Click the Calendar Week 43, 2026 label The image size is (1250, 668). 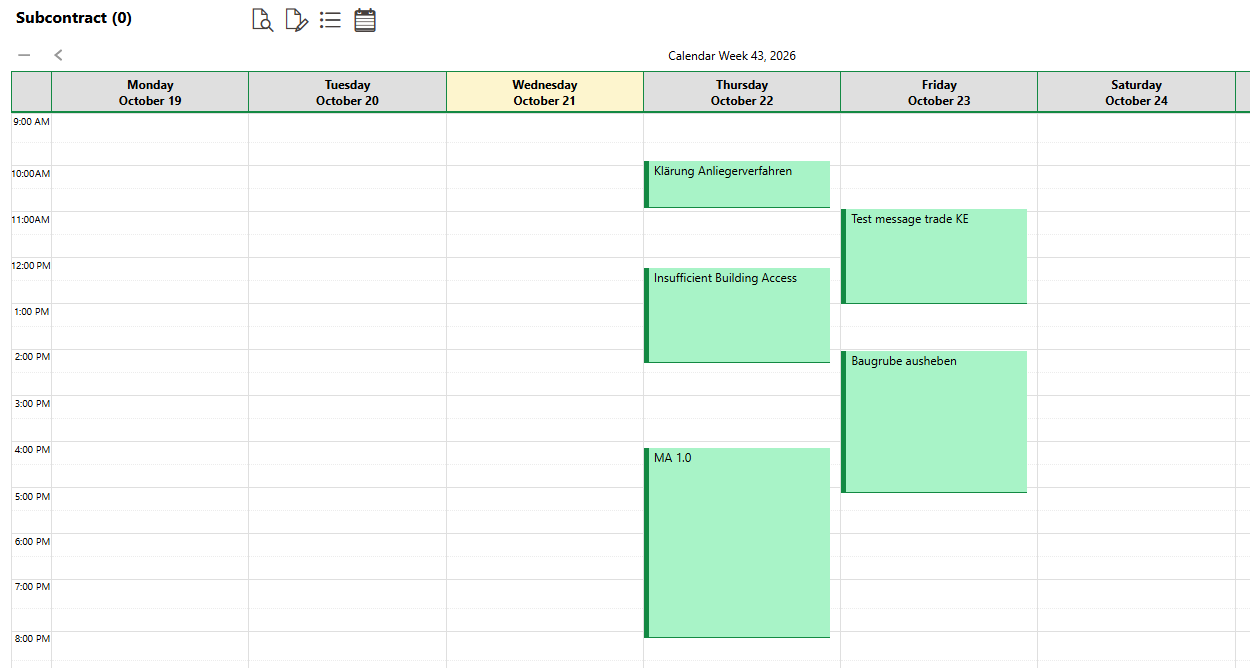click(x=732, y=56)
